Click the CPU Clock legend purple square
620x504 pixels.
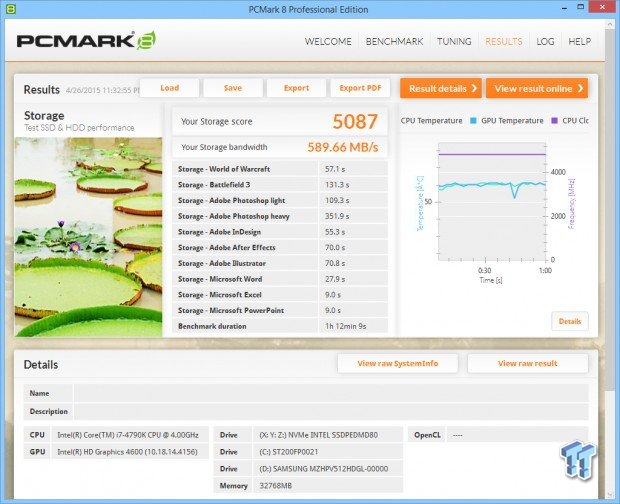click(x=554, y=121)
